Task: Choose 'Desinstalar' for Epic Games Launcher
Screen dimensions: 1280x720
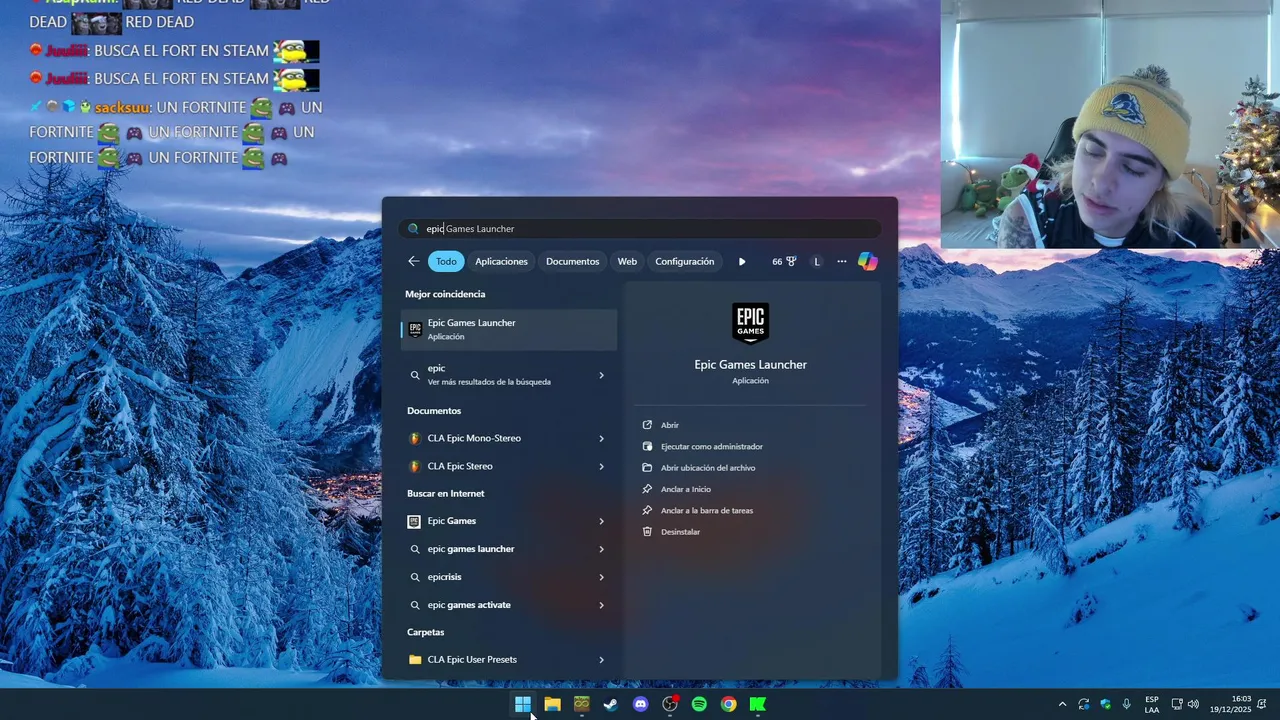Action: coord(680,532)
